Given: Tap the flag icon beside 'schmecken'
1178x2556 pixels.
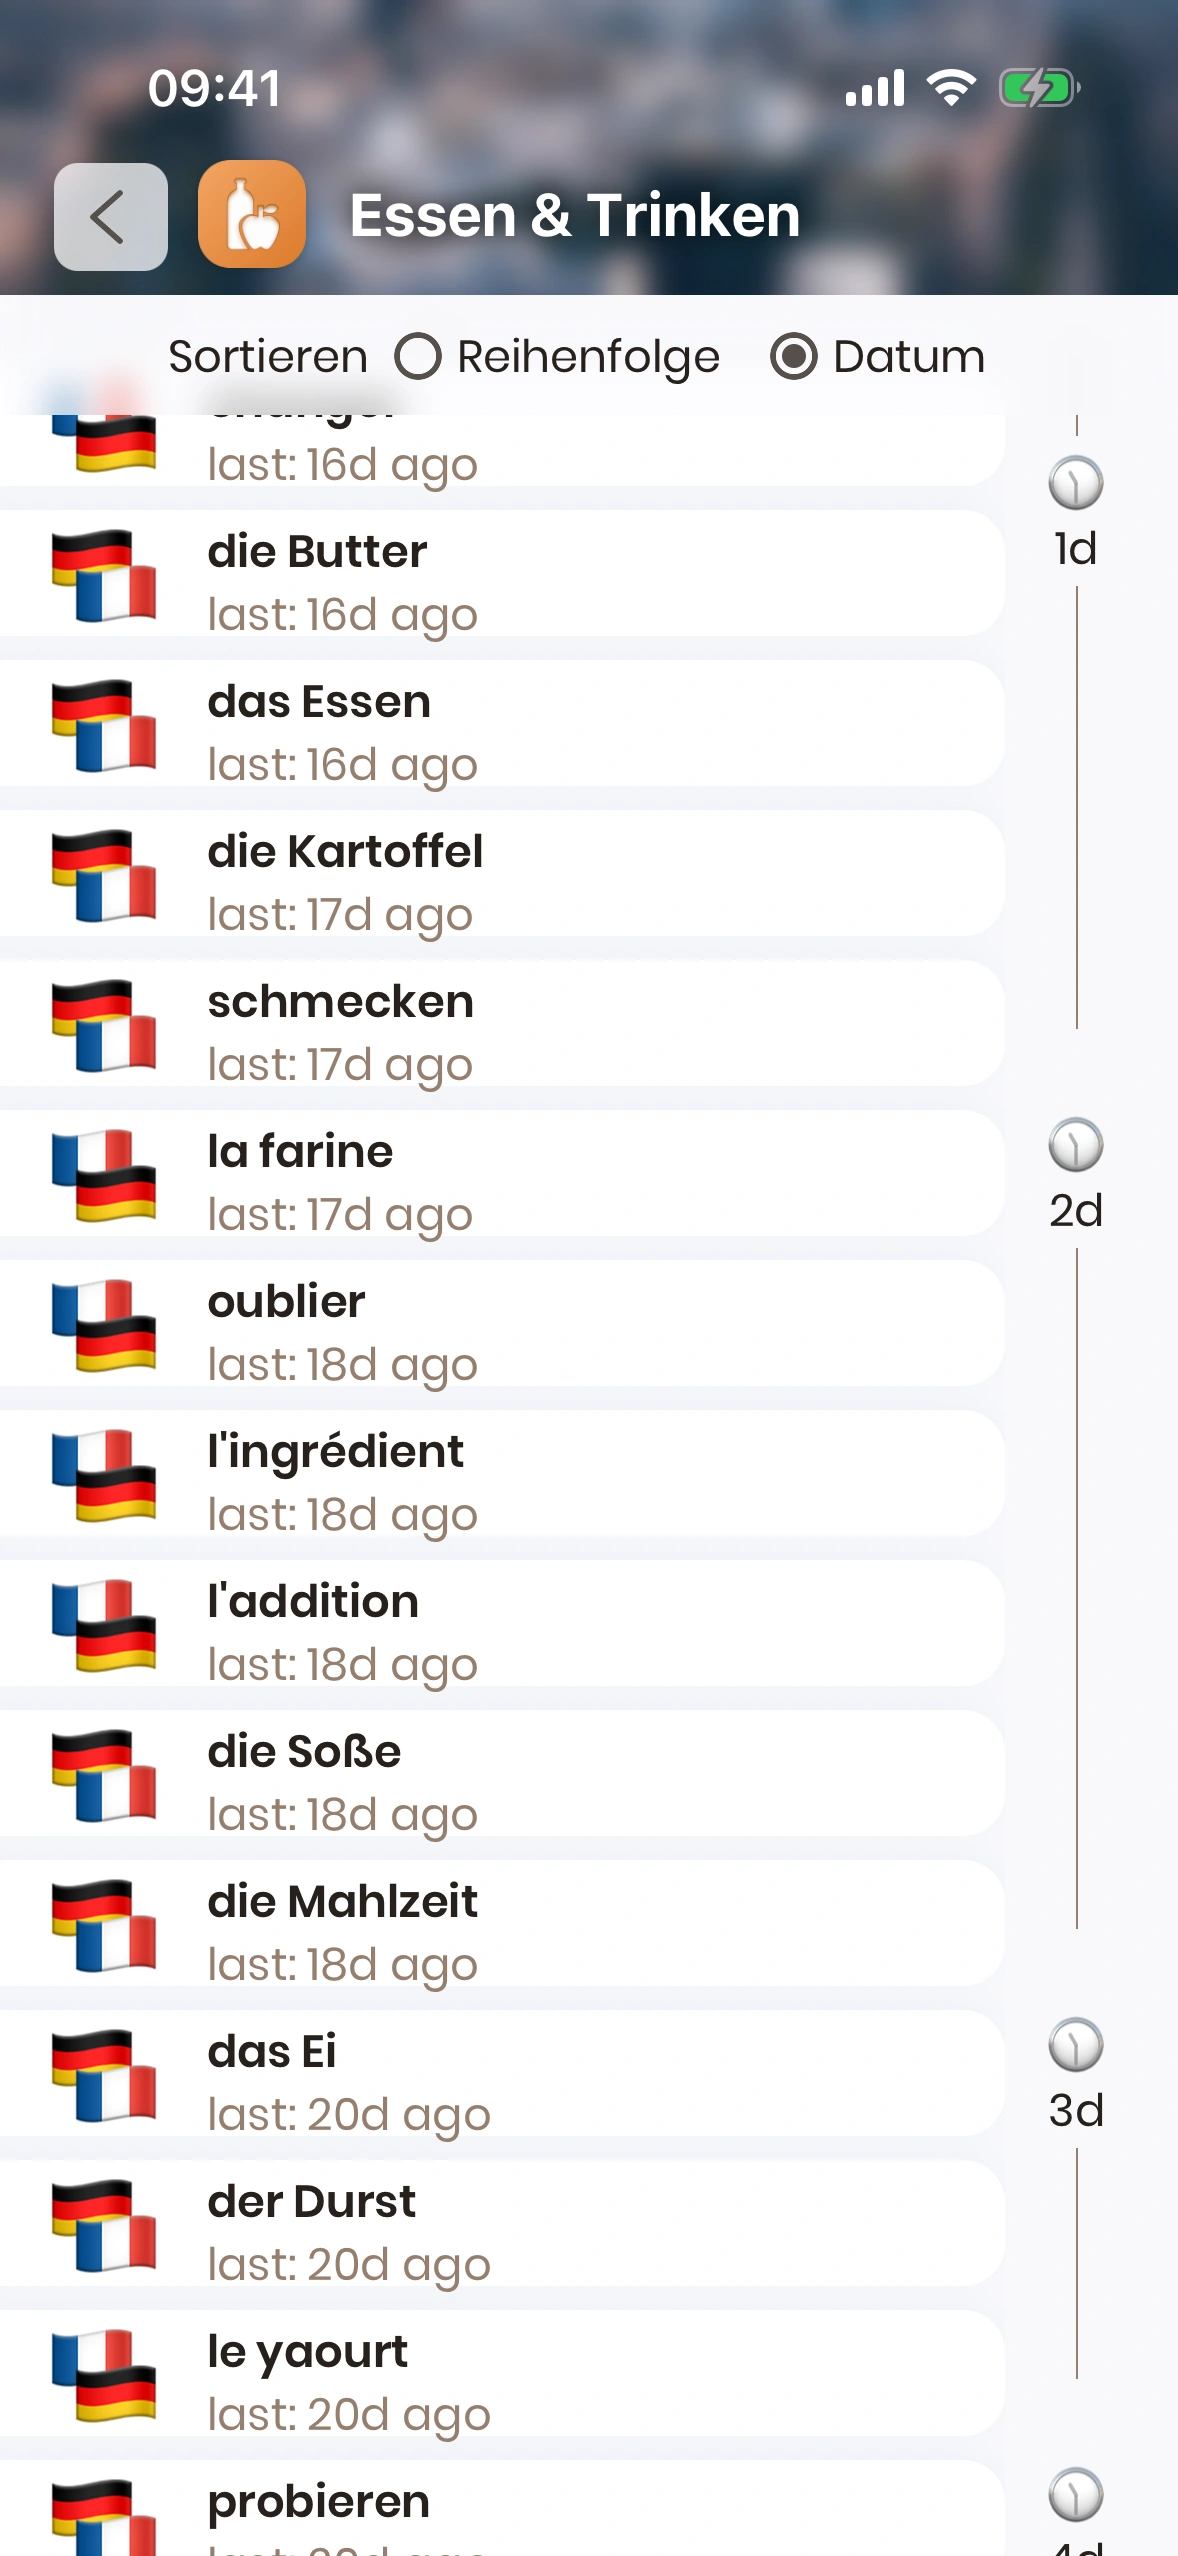Looking at the screenshot, I should [104, 1026].
